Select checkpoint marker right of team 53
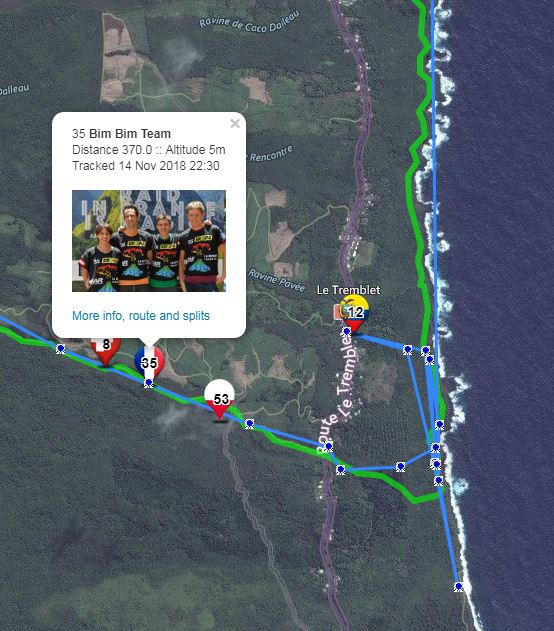The height and width of the screenshot is (631, 554). 249,424
